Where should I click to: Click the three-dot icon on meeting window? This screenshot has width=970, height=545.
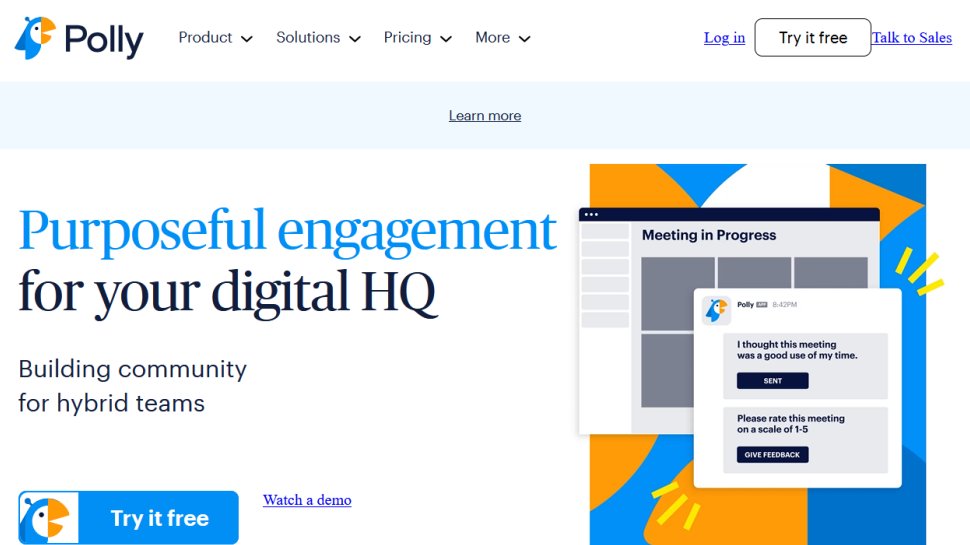pyautogui.click(x=591, y=215)
